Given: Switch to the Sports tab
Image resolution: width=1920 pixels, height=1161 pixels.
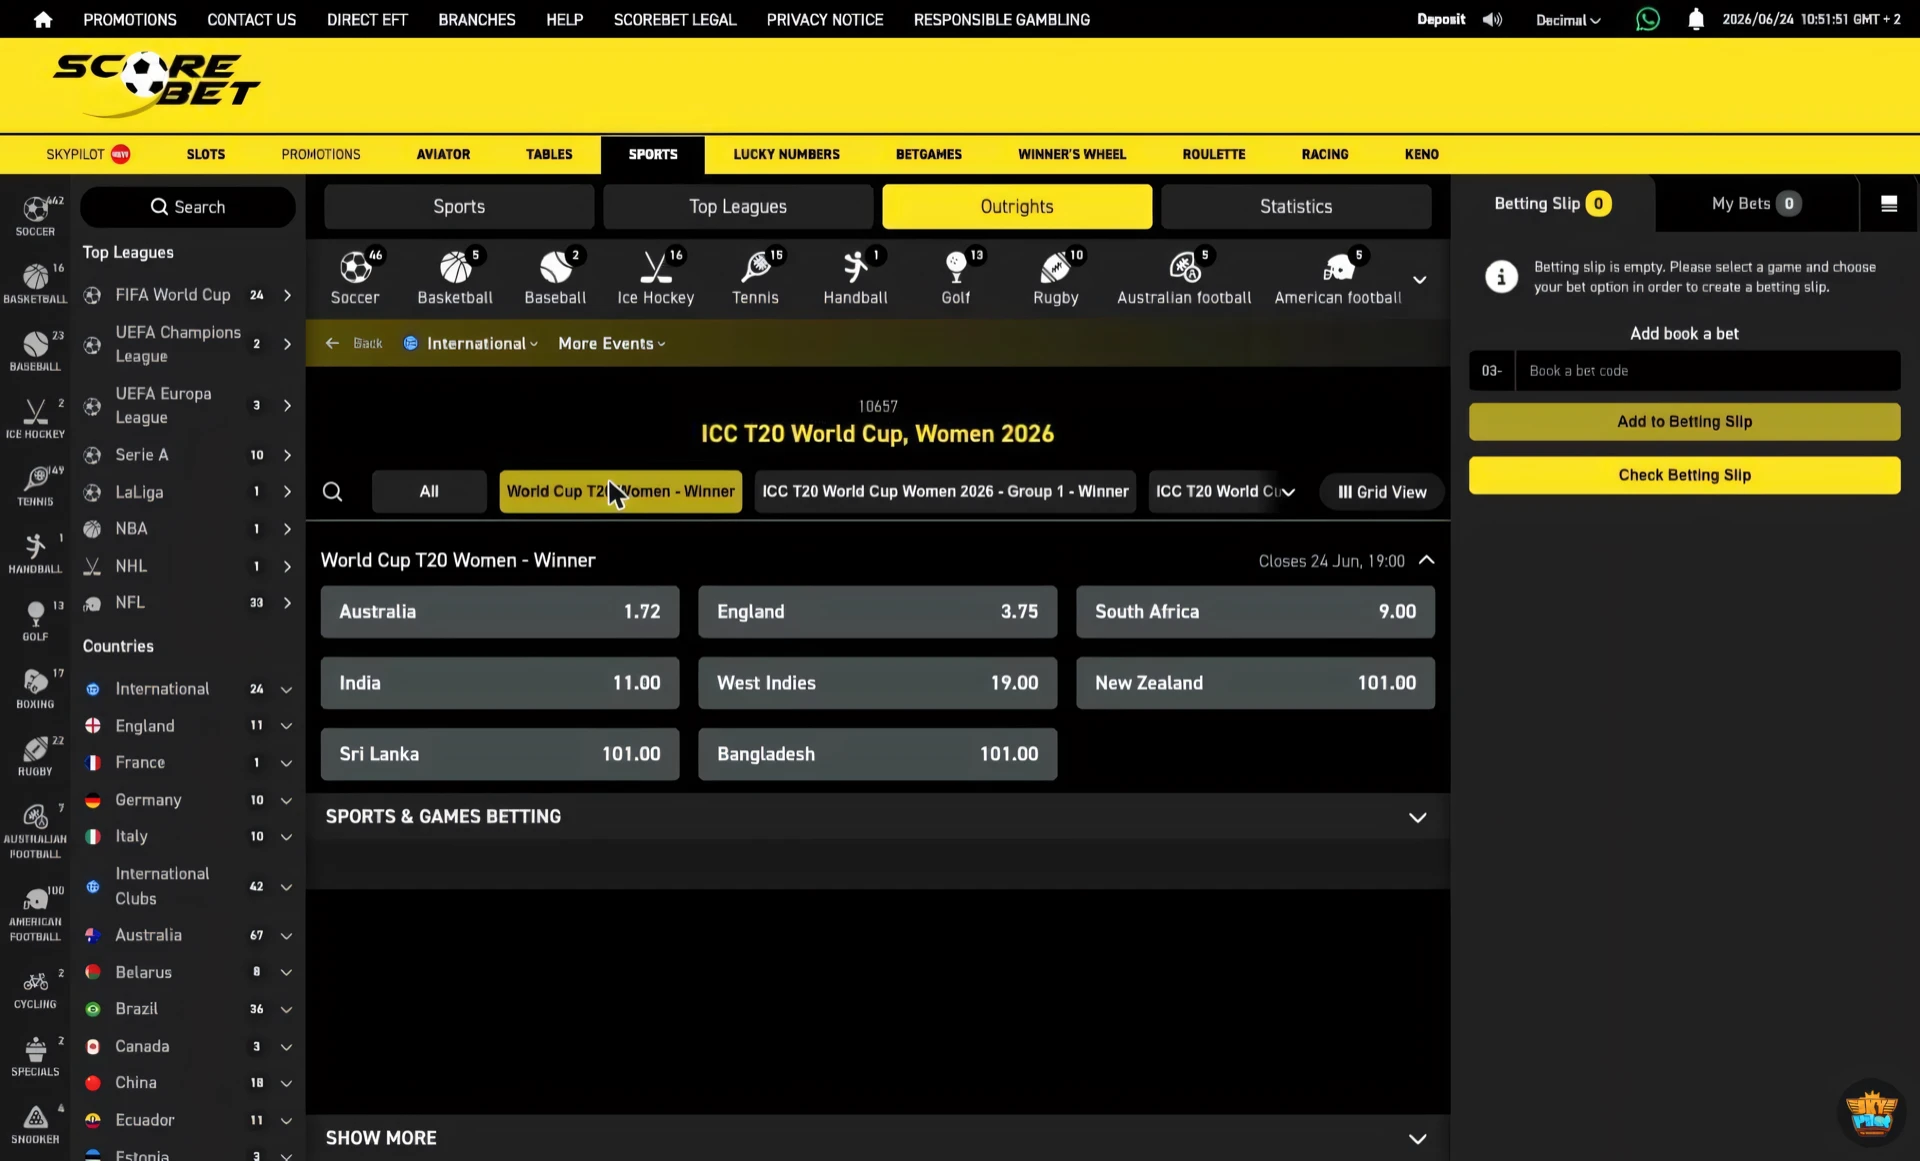Looking at the screenshot, I should (459, 207).
